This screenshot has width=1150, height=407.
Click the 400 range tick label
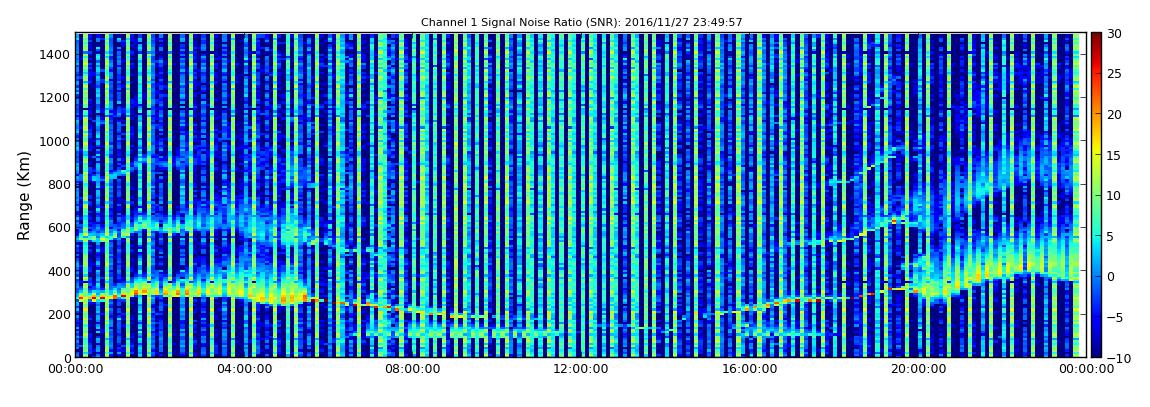59,271
